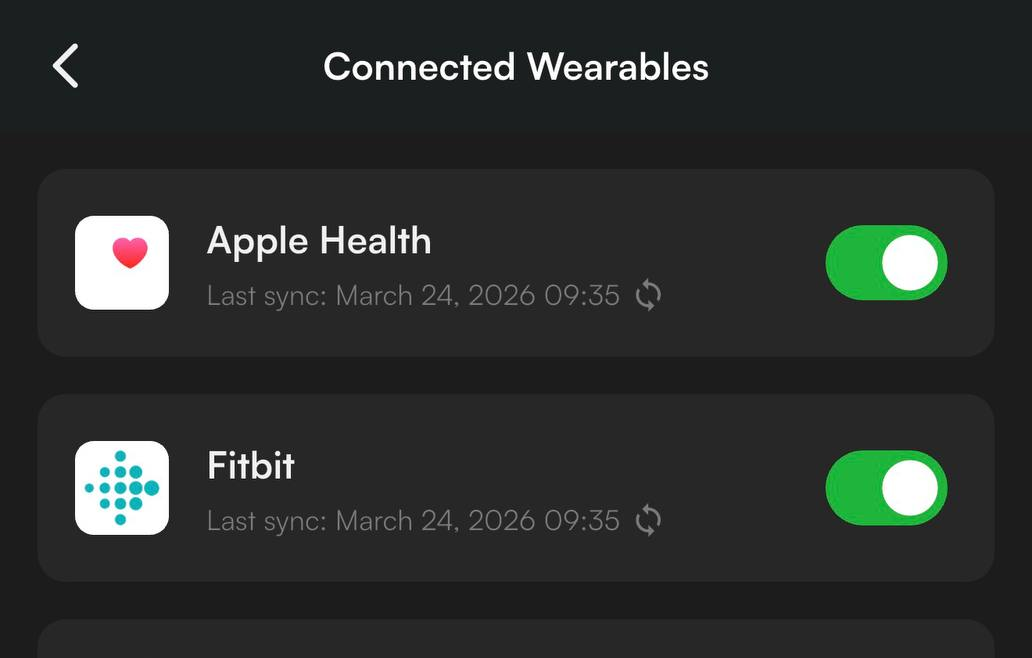
Task: Click Apple Health's March 24, 2026 sync date
Action: coord(435,296)
